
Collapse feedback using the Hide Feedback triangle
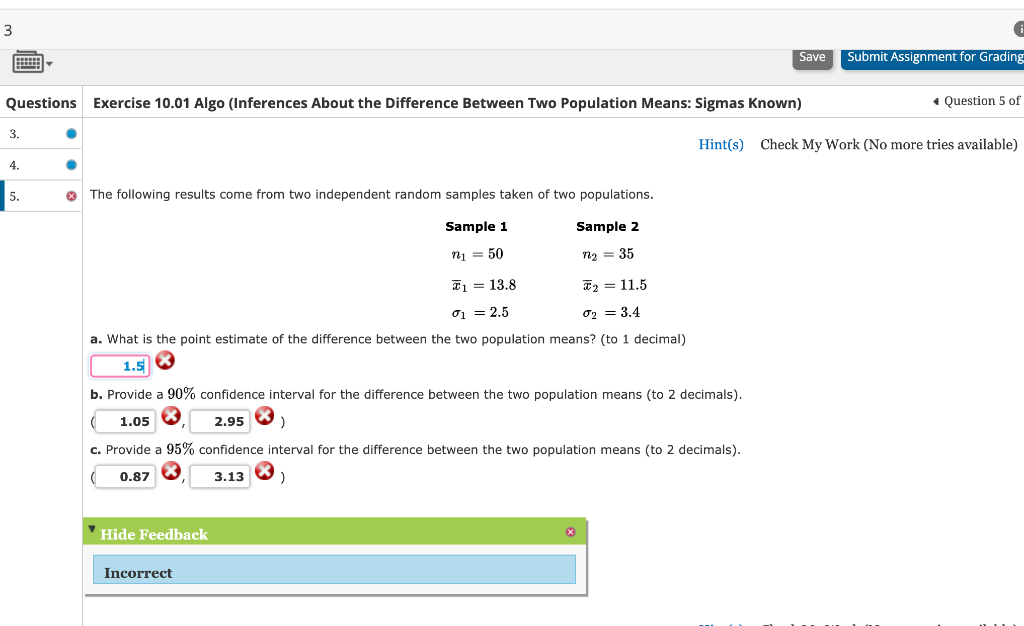[x=93, y=531]
